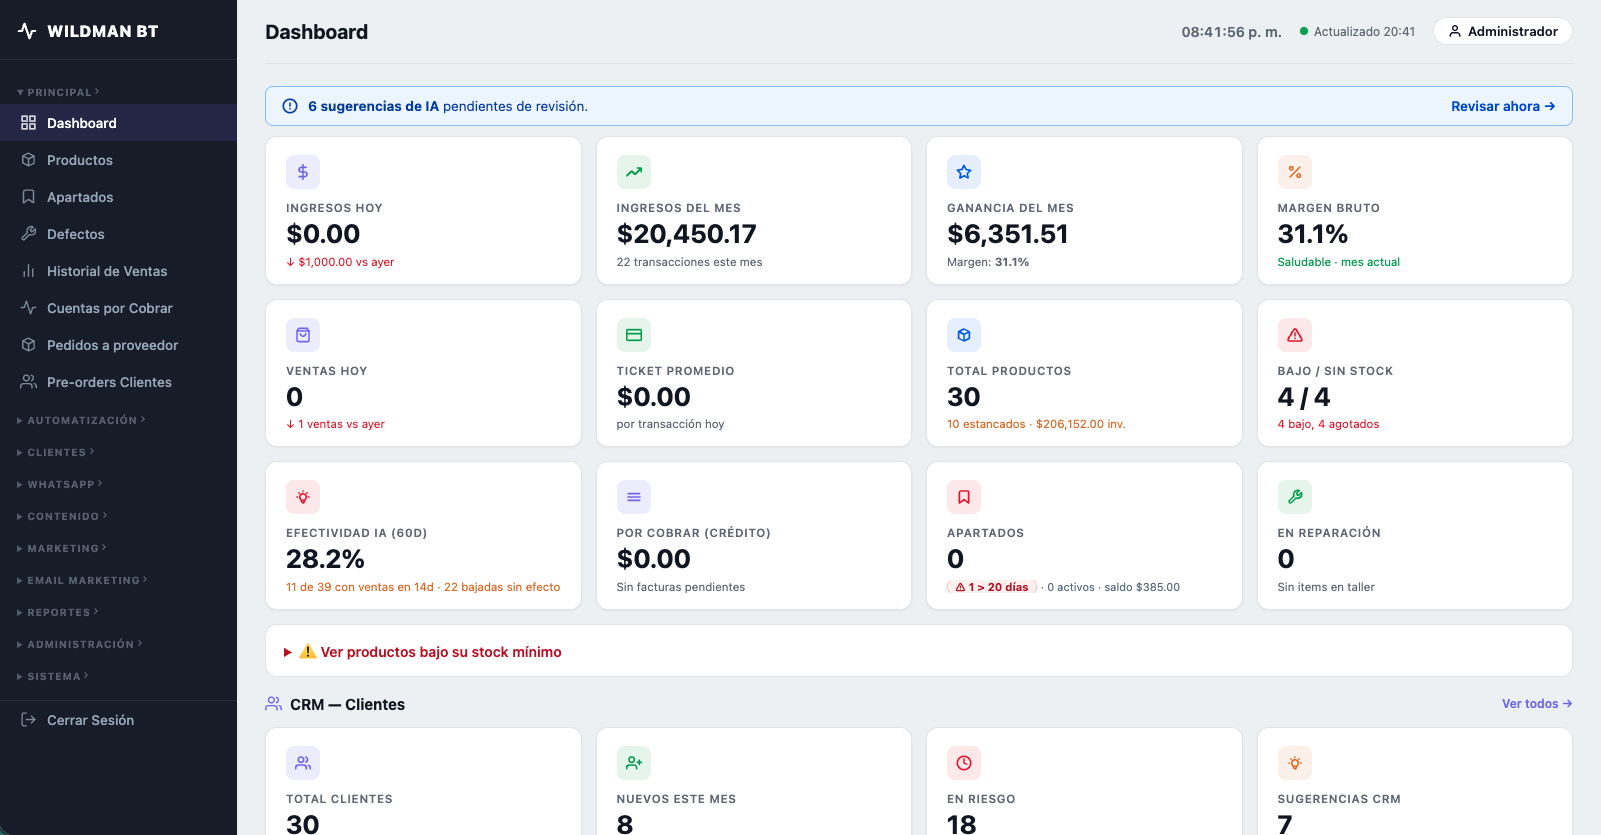Open Pedidos a proveedor page
The width and height of the screenshot is (1601, 835).
pyautogui.click(x=118, y=345)
